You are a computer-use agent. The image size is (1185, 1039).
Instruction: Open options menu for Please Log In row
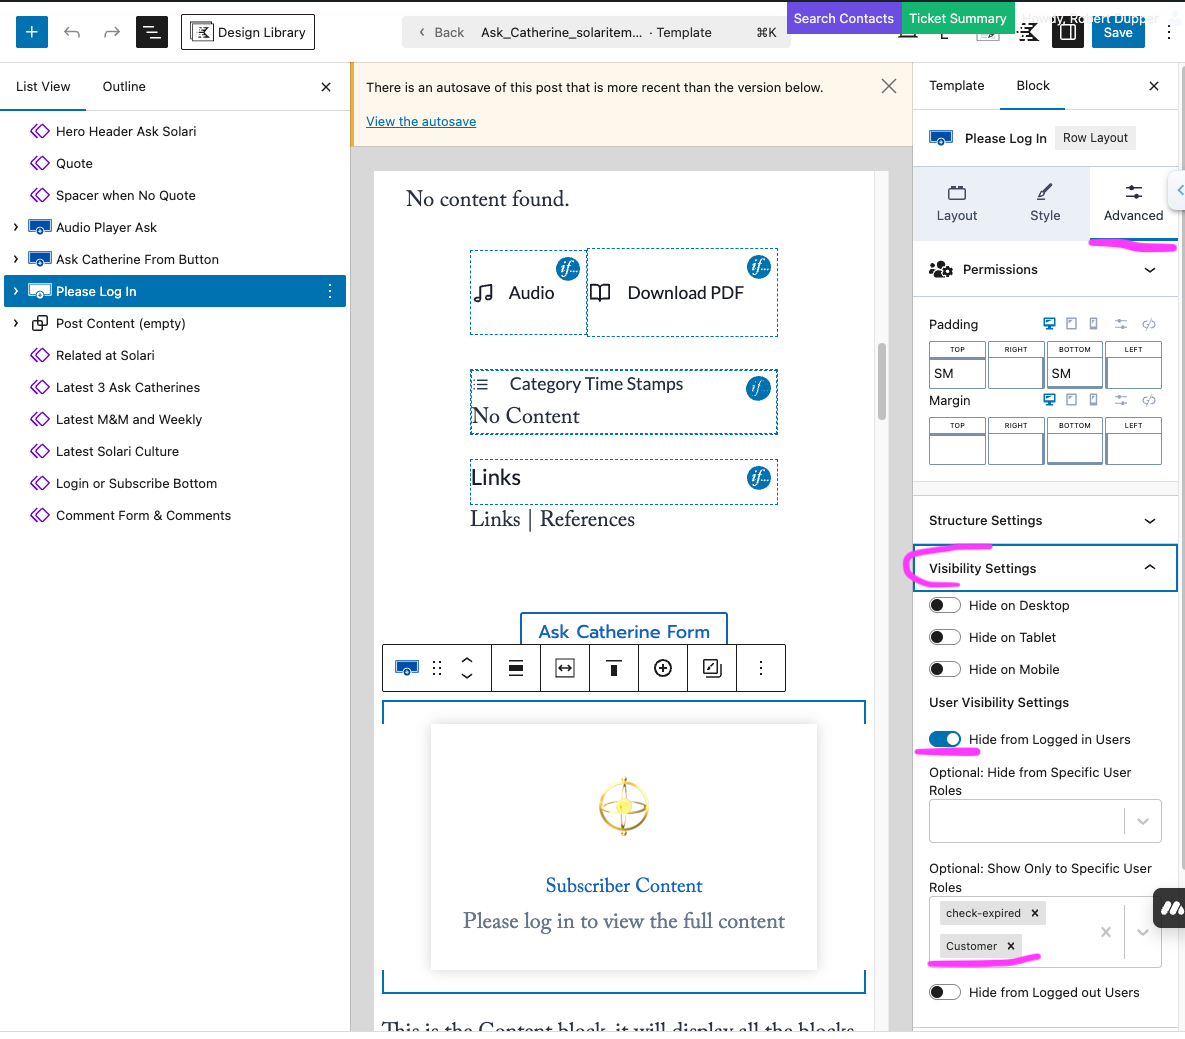point(330,291)
